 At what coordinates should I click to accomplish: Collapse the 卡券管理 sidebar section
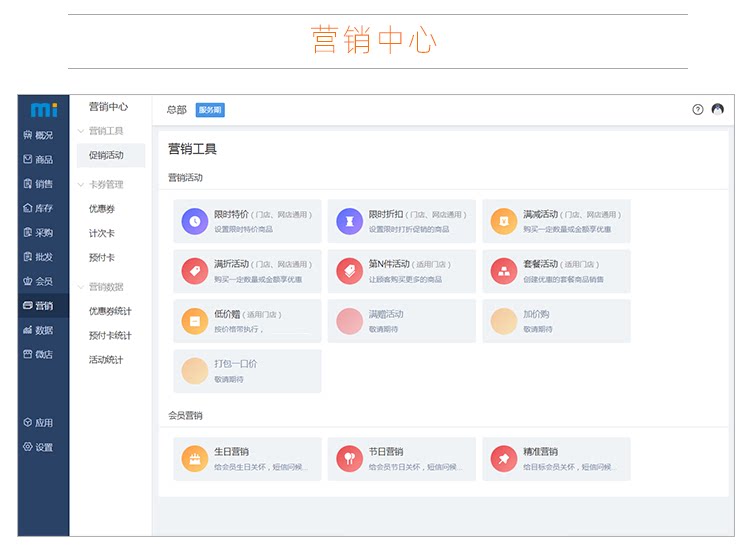pos(81,185)
